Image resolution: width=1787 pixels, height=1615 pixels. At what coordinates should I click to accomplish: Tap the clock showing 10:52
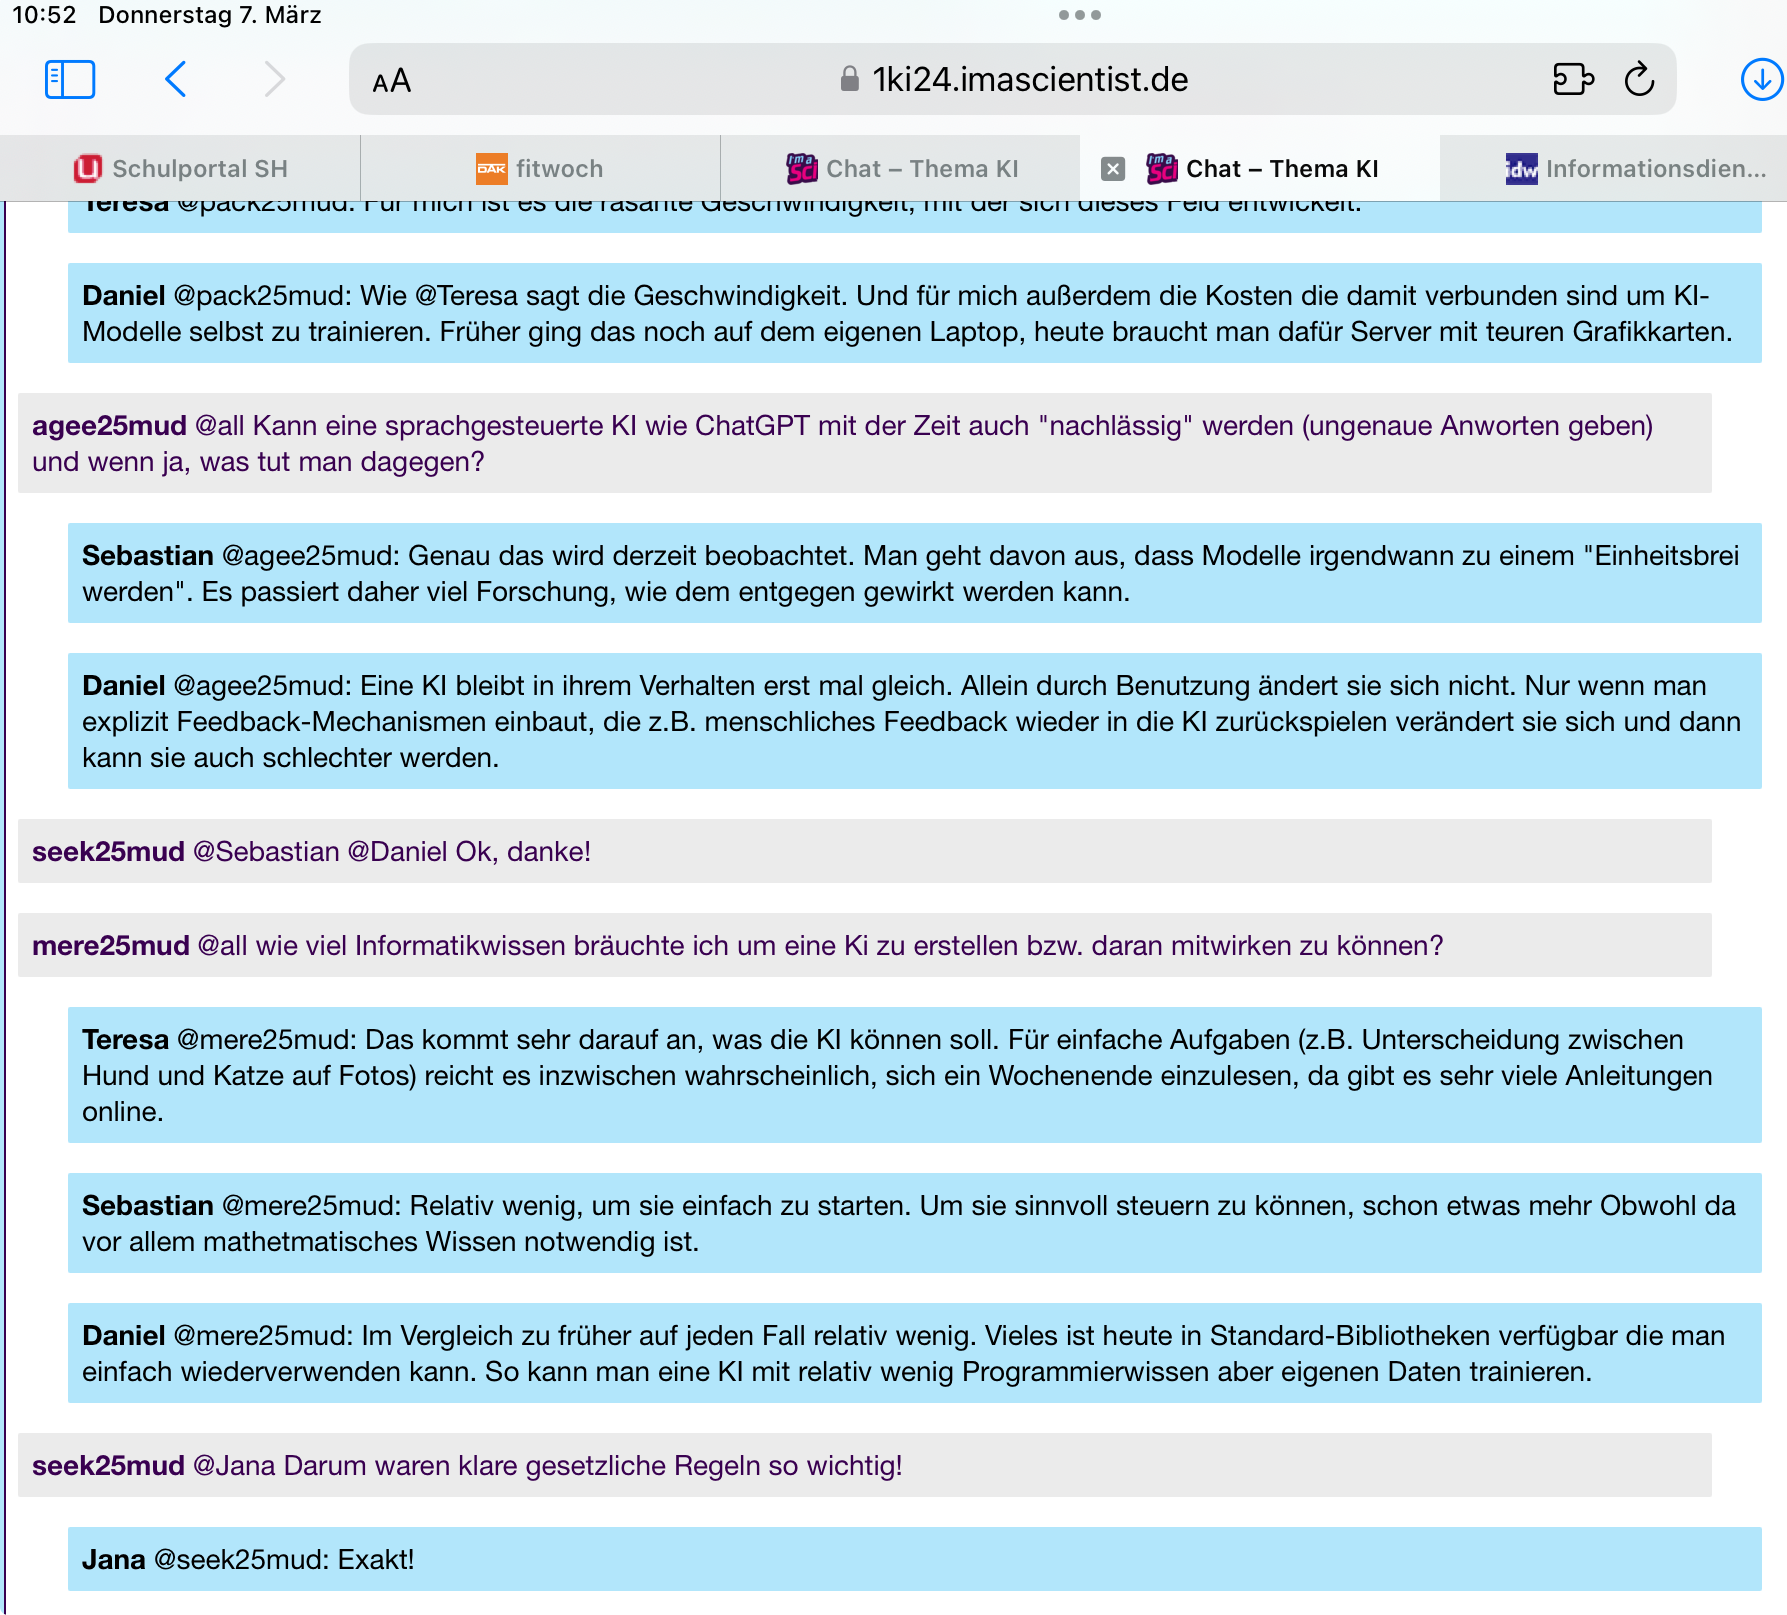click(x=44, y=15)
